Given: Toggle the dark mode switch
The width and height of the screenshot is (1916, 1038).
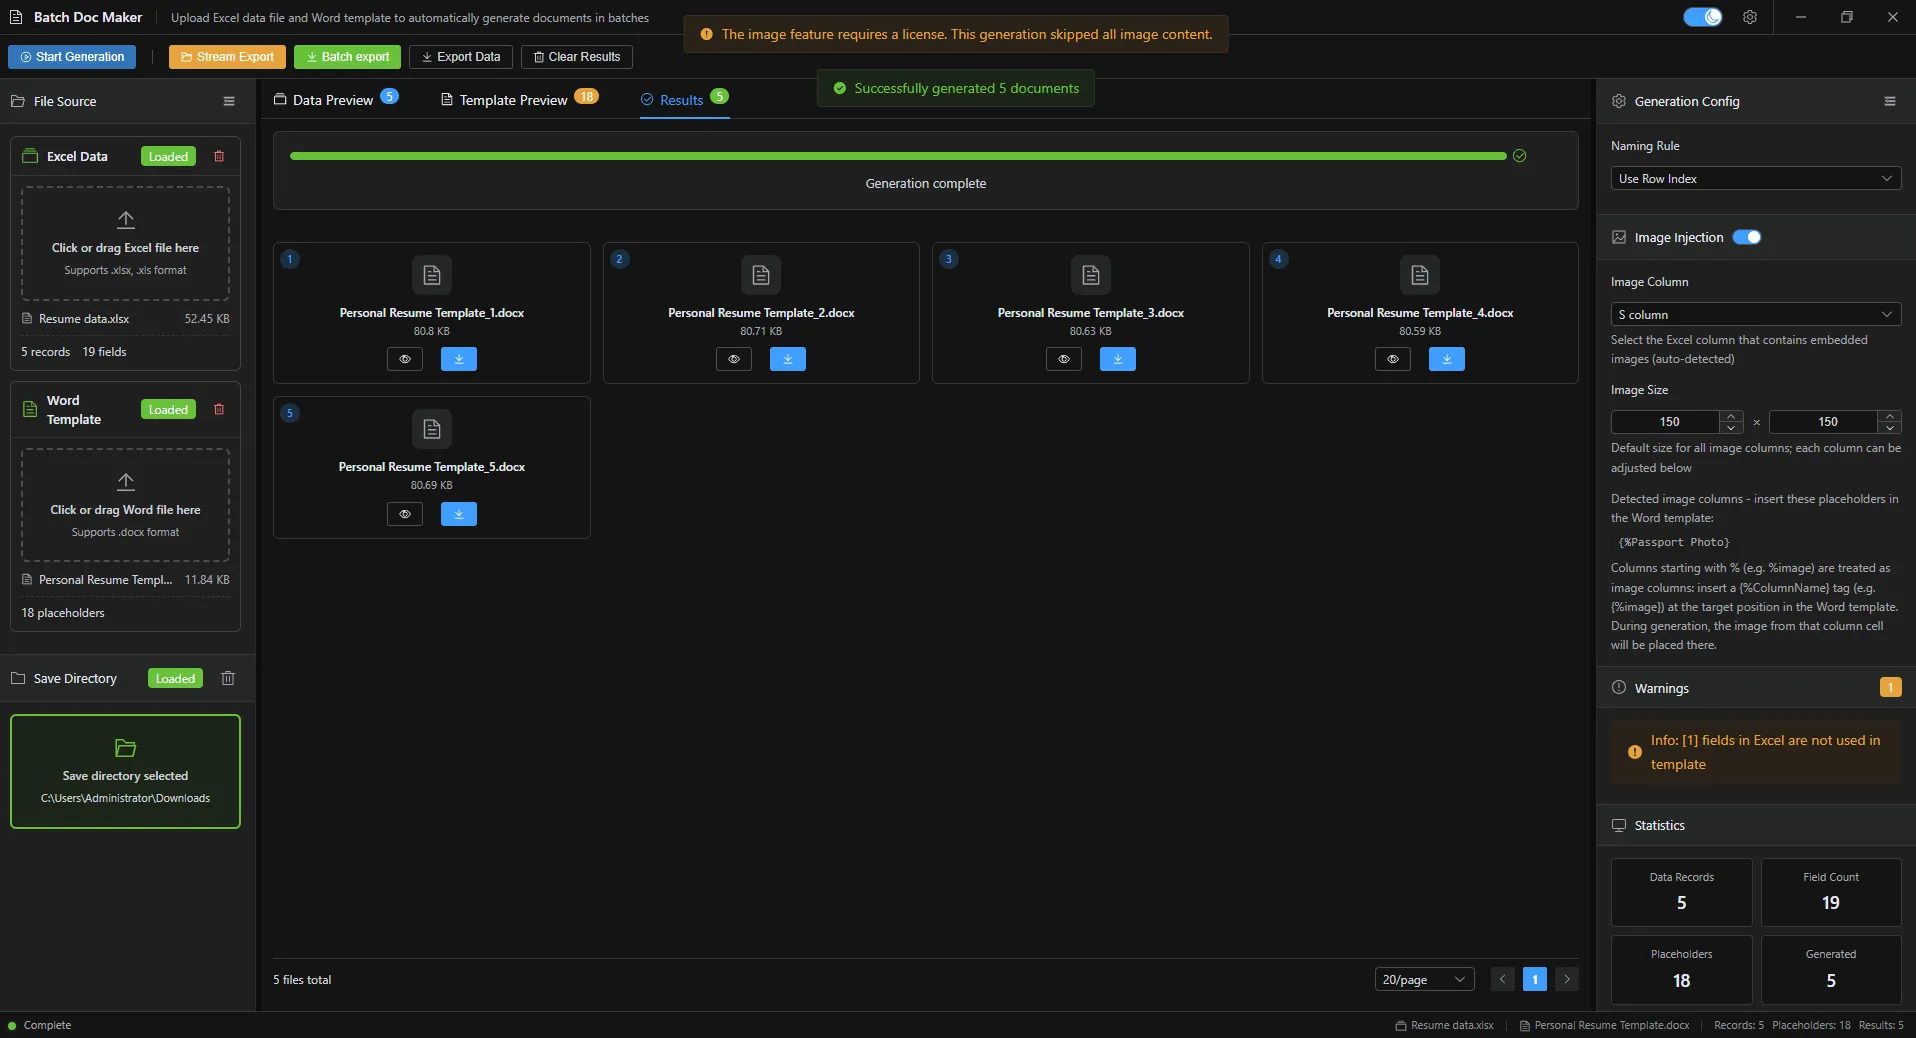Looking at the screenshot, I should pos(1702,17).
